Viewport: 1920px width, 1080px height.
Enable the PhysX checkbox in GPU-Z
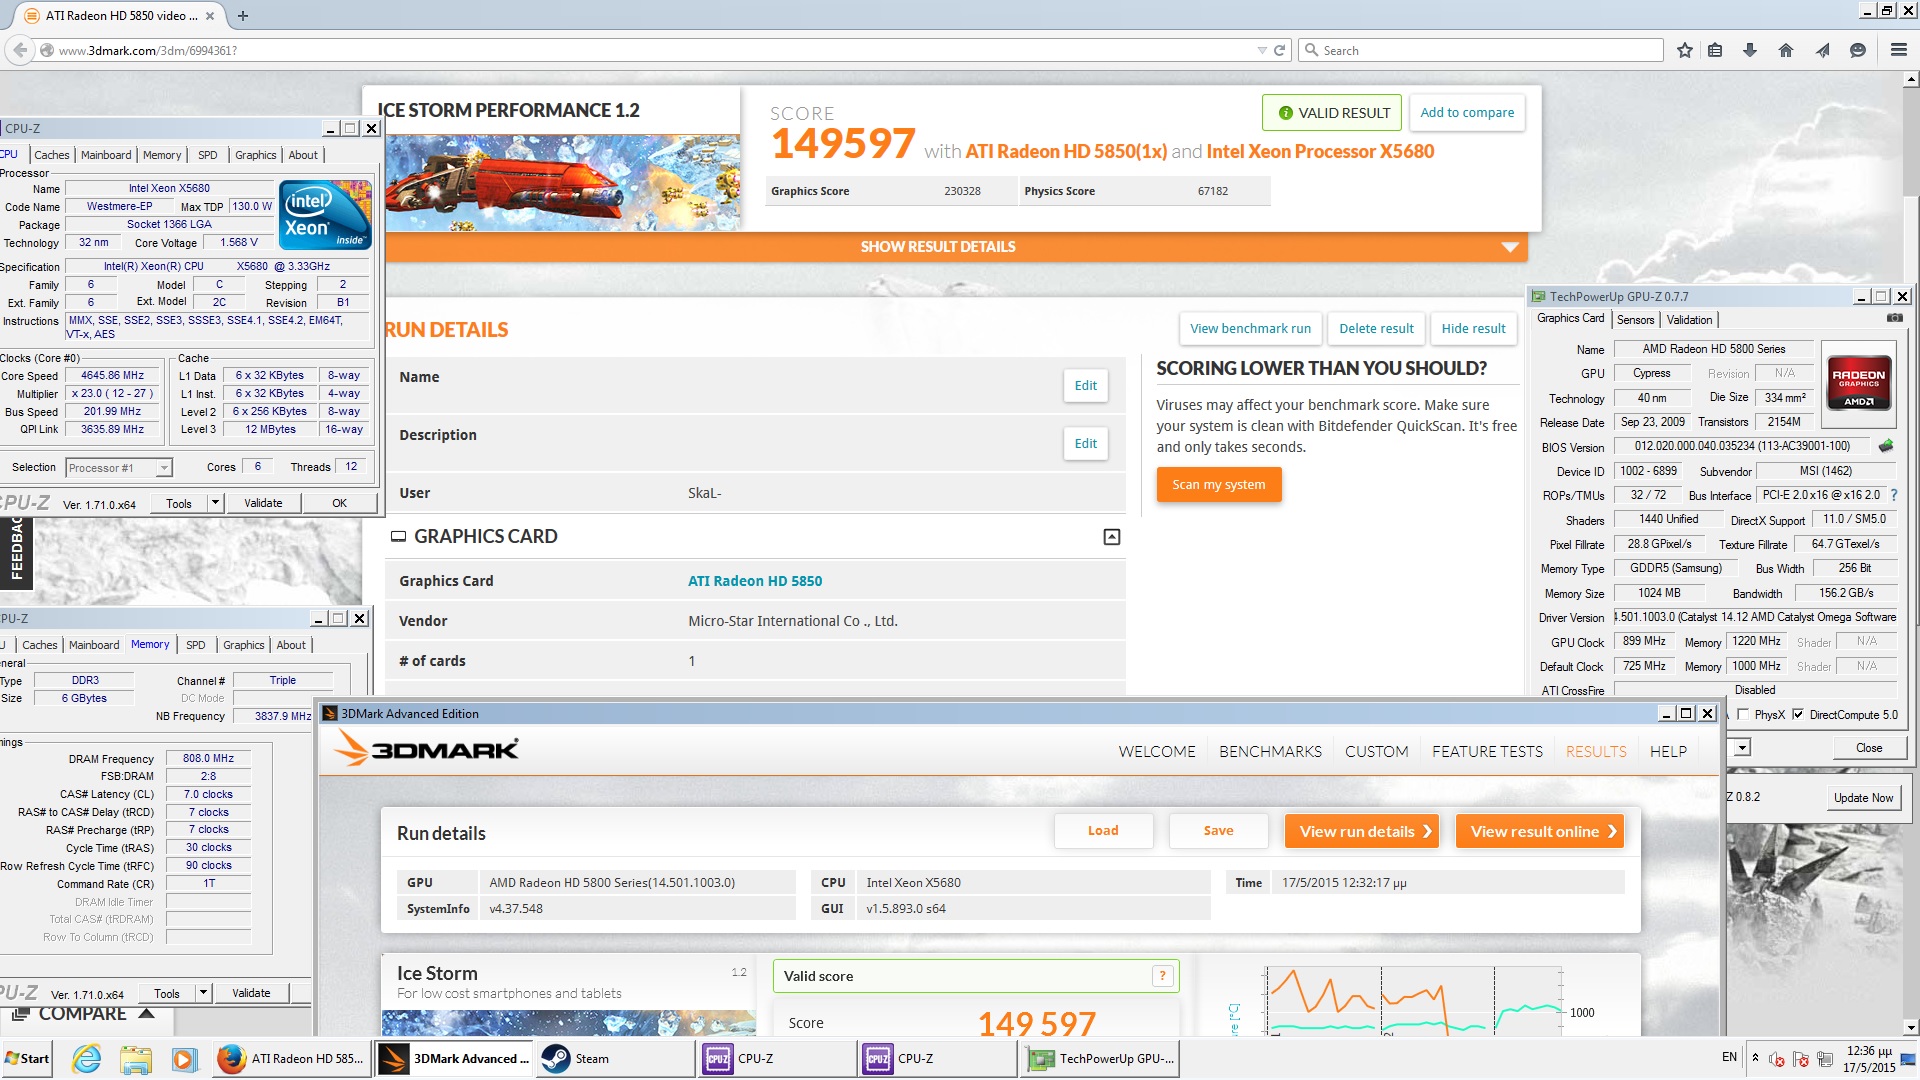1743,714
